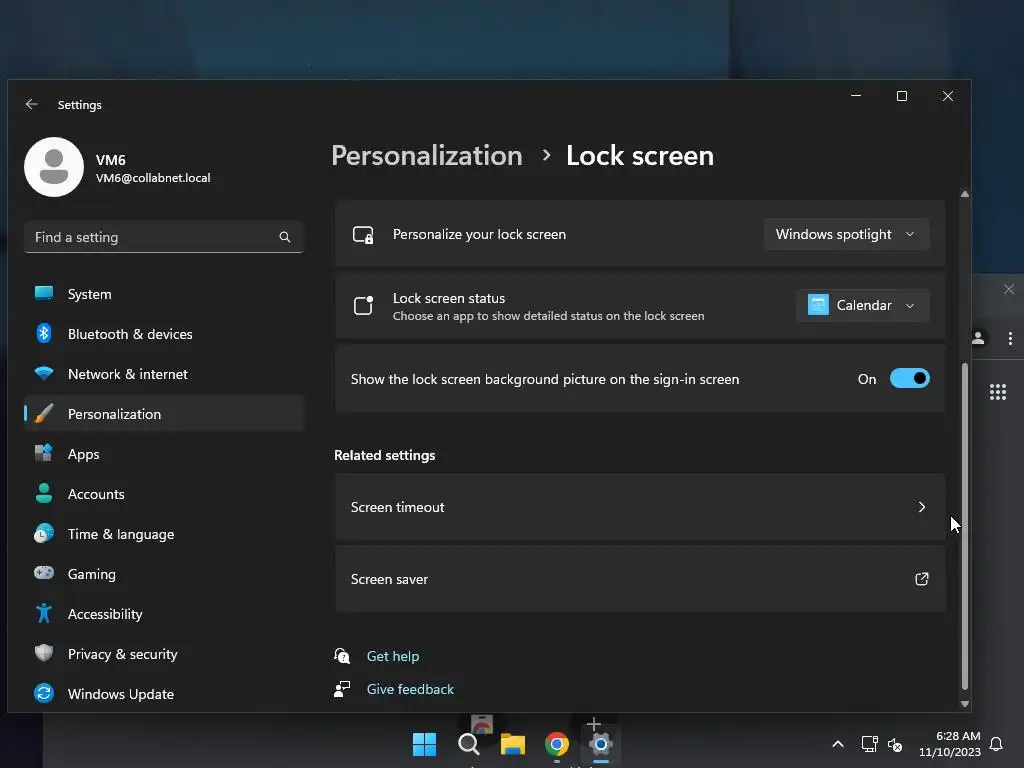Turn off sign-in screen background picture toggle
This screenshot has width=1024, height=768.
(910, 379)
